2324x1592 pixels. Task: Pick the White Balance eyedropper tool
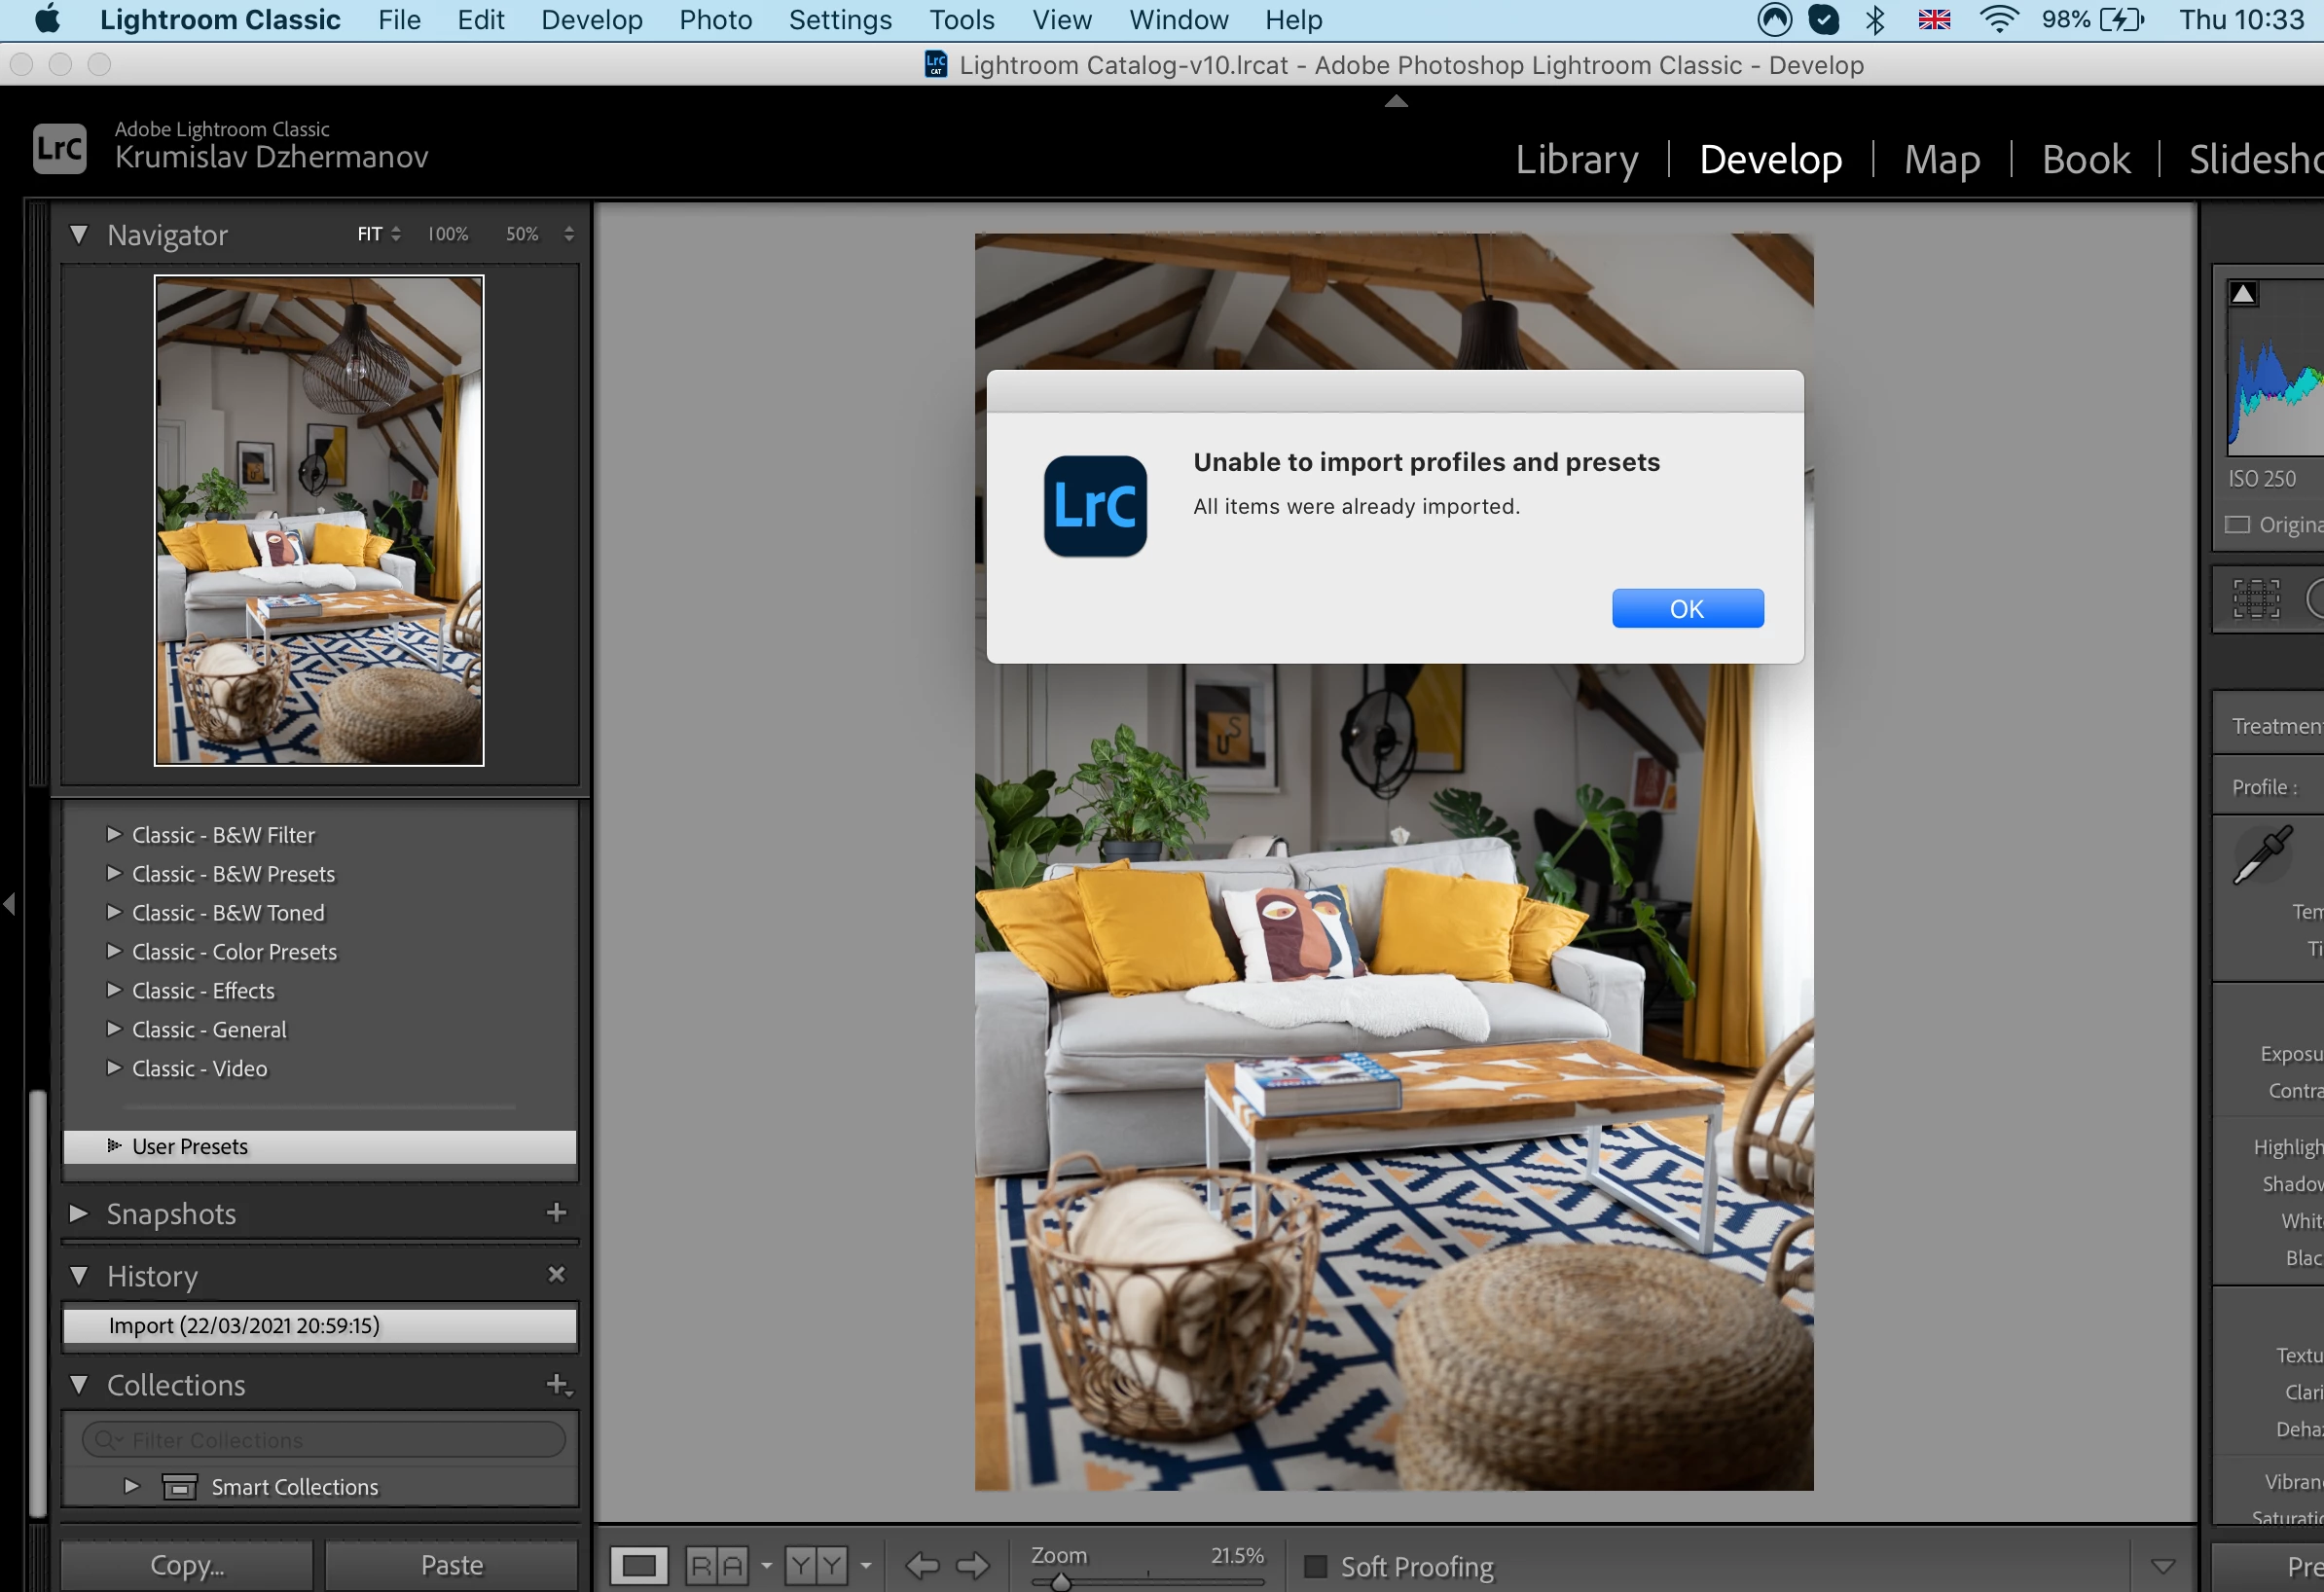point(2262,855)
